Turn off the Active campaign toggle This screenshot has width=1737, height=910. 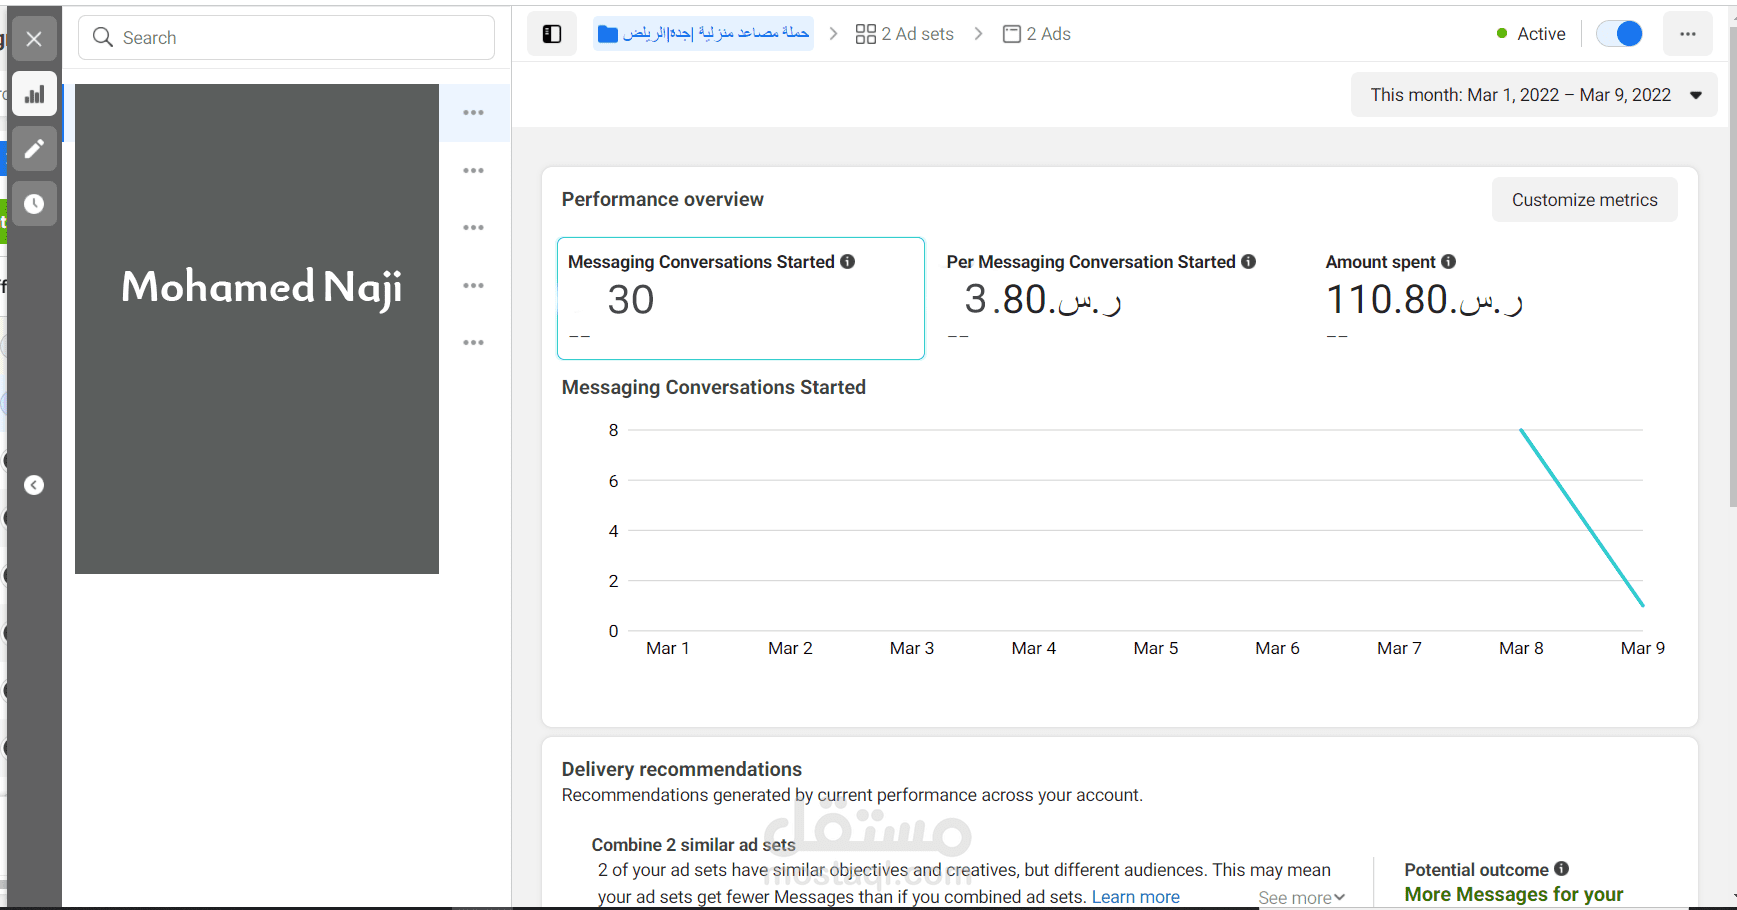pyautogui.click(x=1619, y=34)
